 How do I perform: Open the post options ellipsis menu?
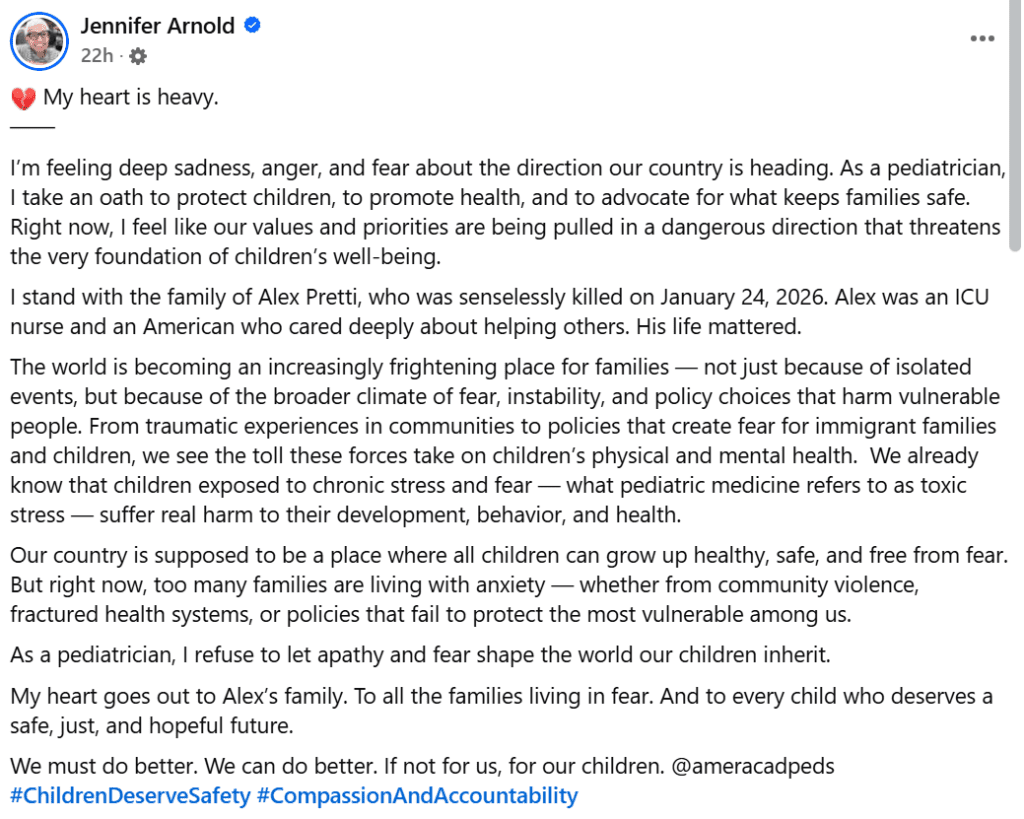(982, 38)
